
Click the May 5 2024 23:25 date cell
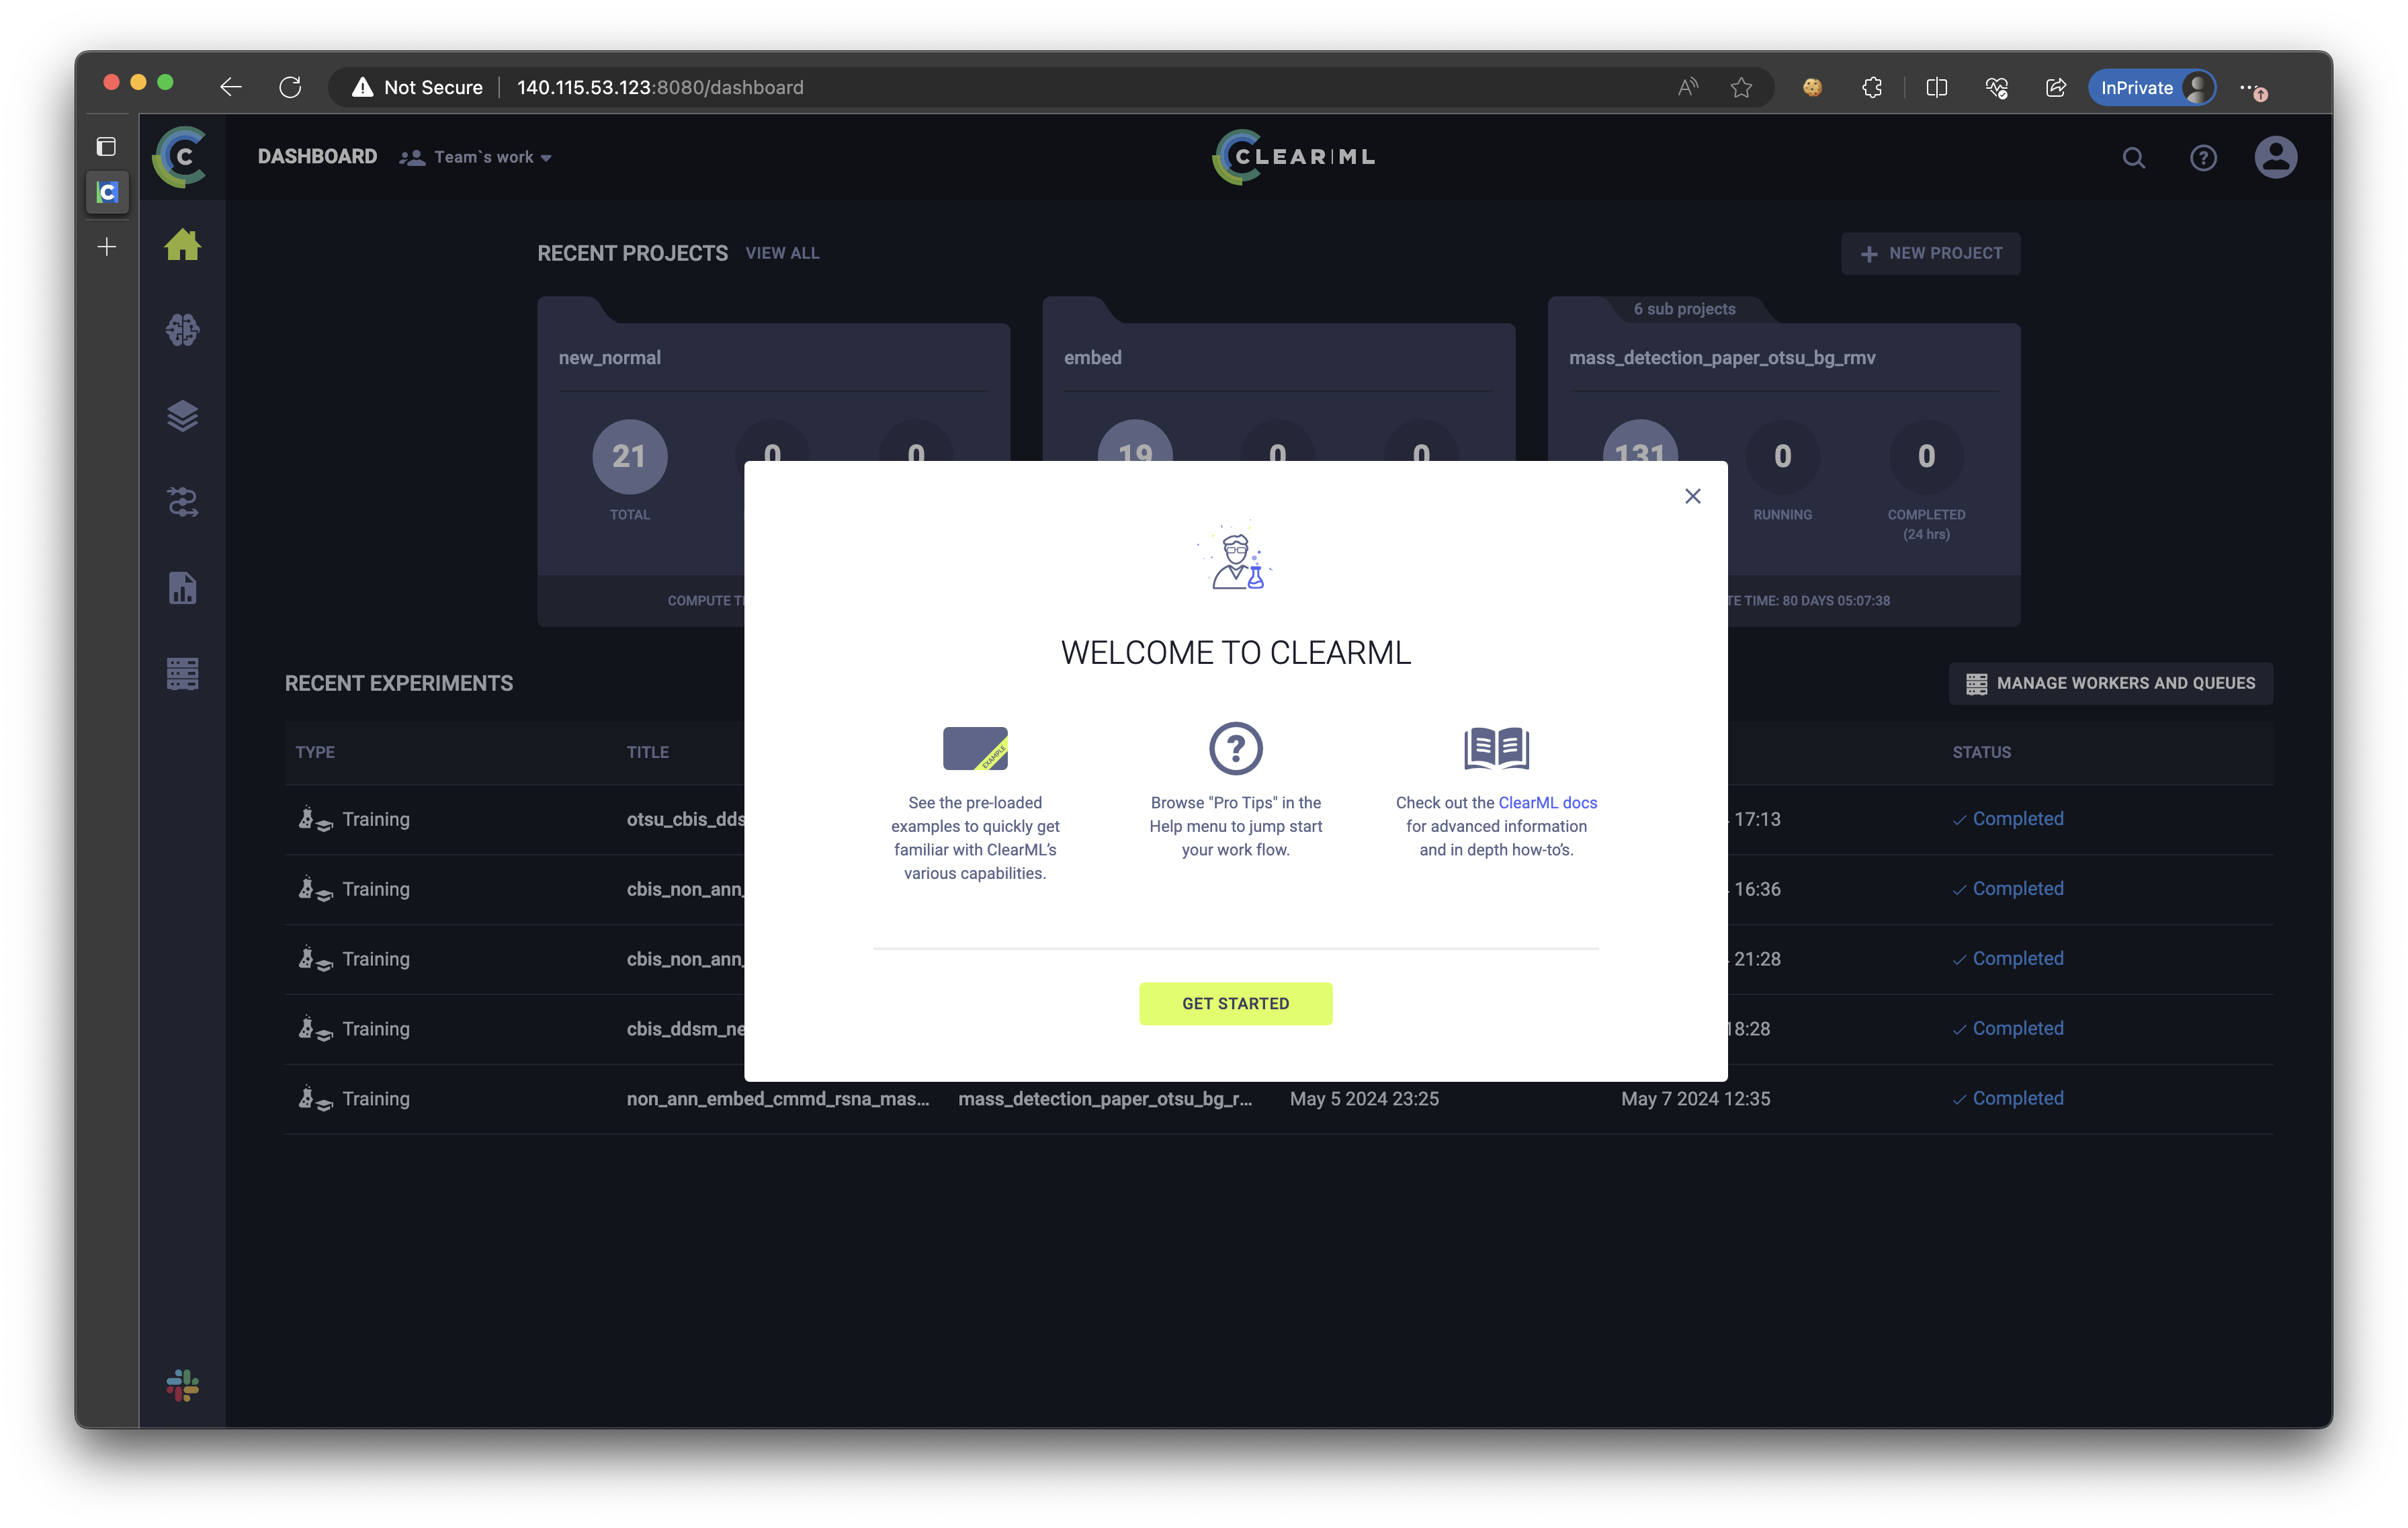pyautogui.click(x=1364, y=1099)
